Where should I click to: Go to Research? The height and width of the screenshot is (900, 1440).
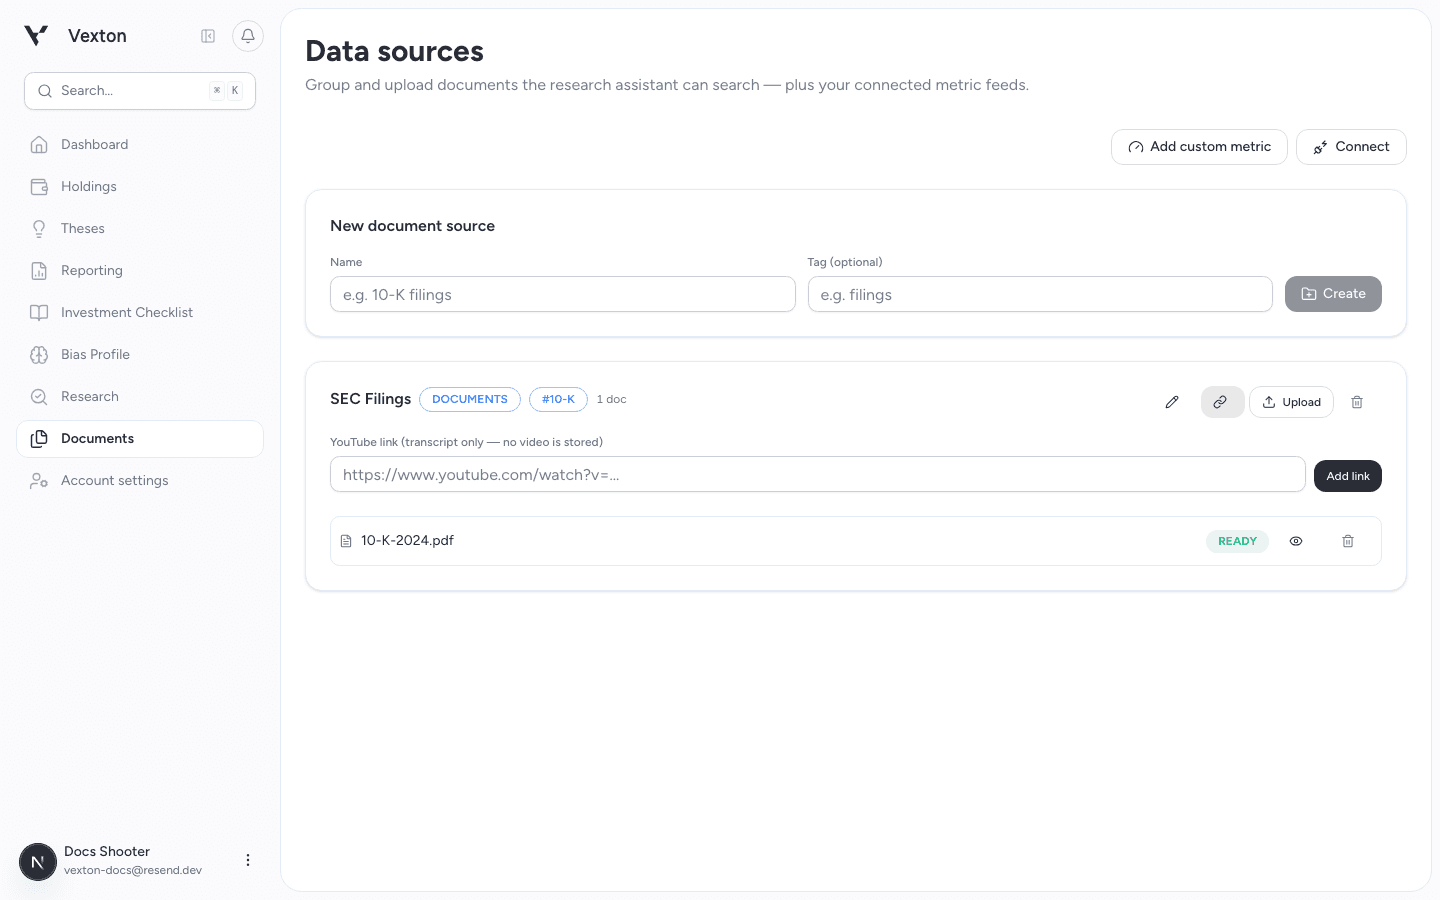click(x=140, y=397)
